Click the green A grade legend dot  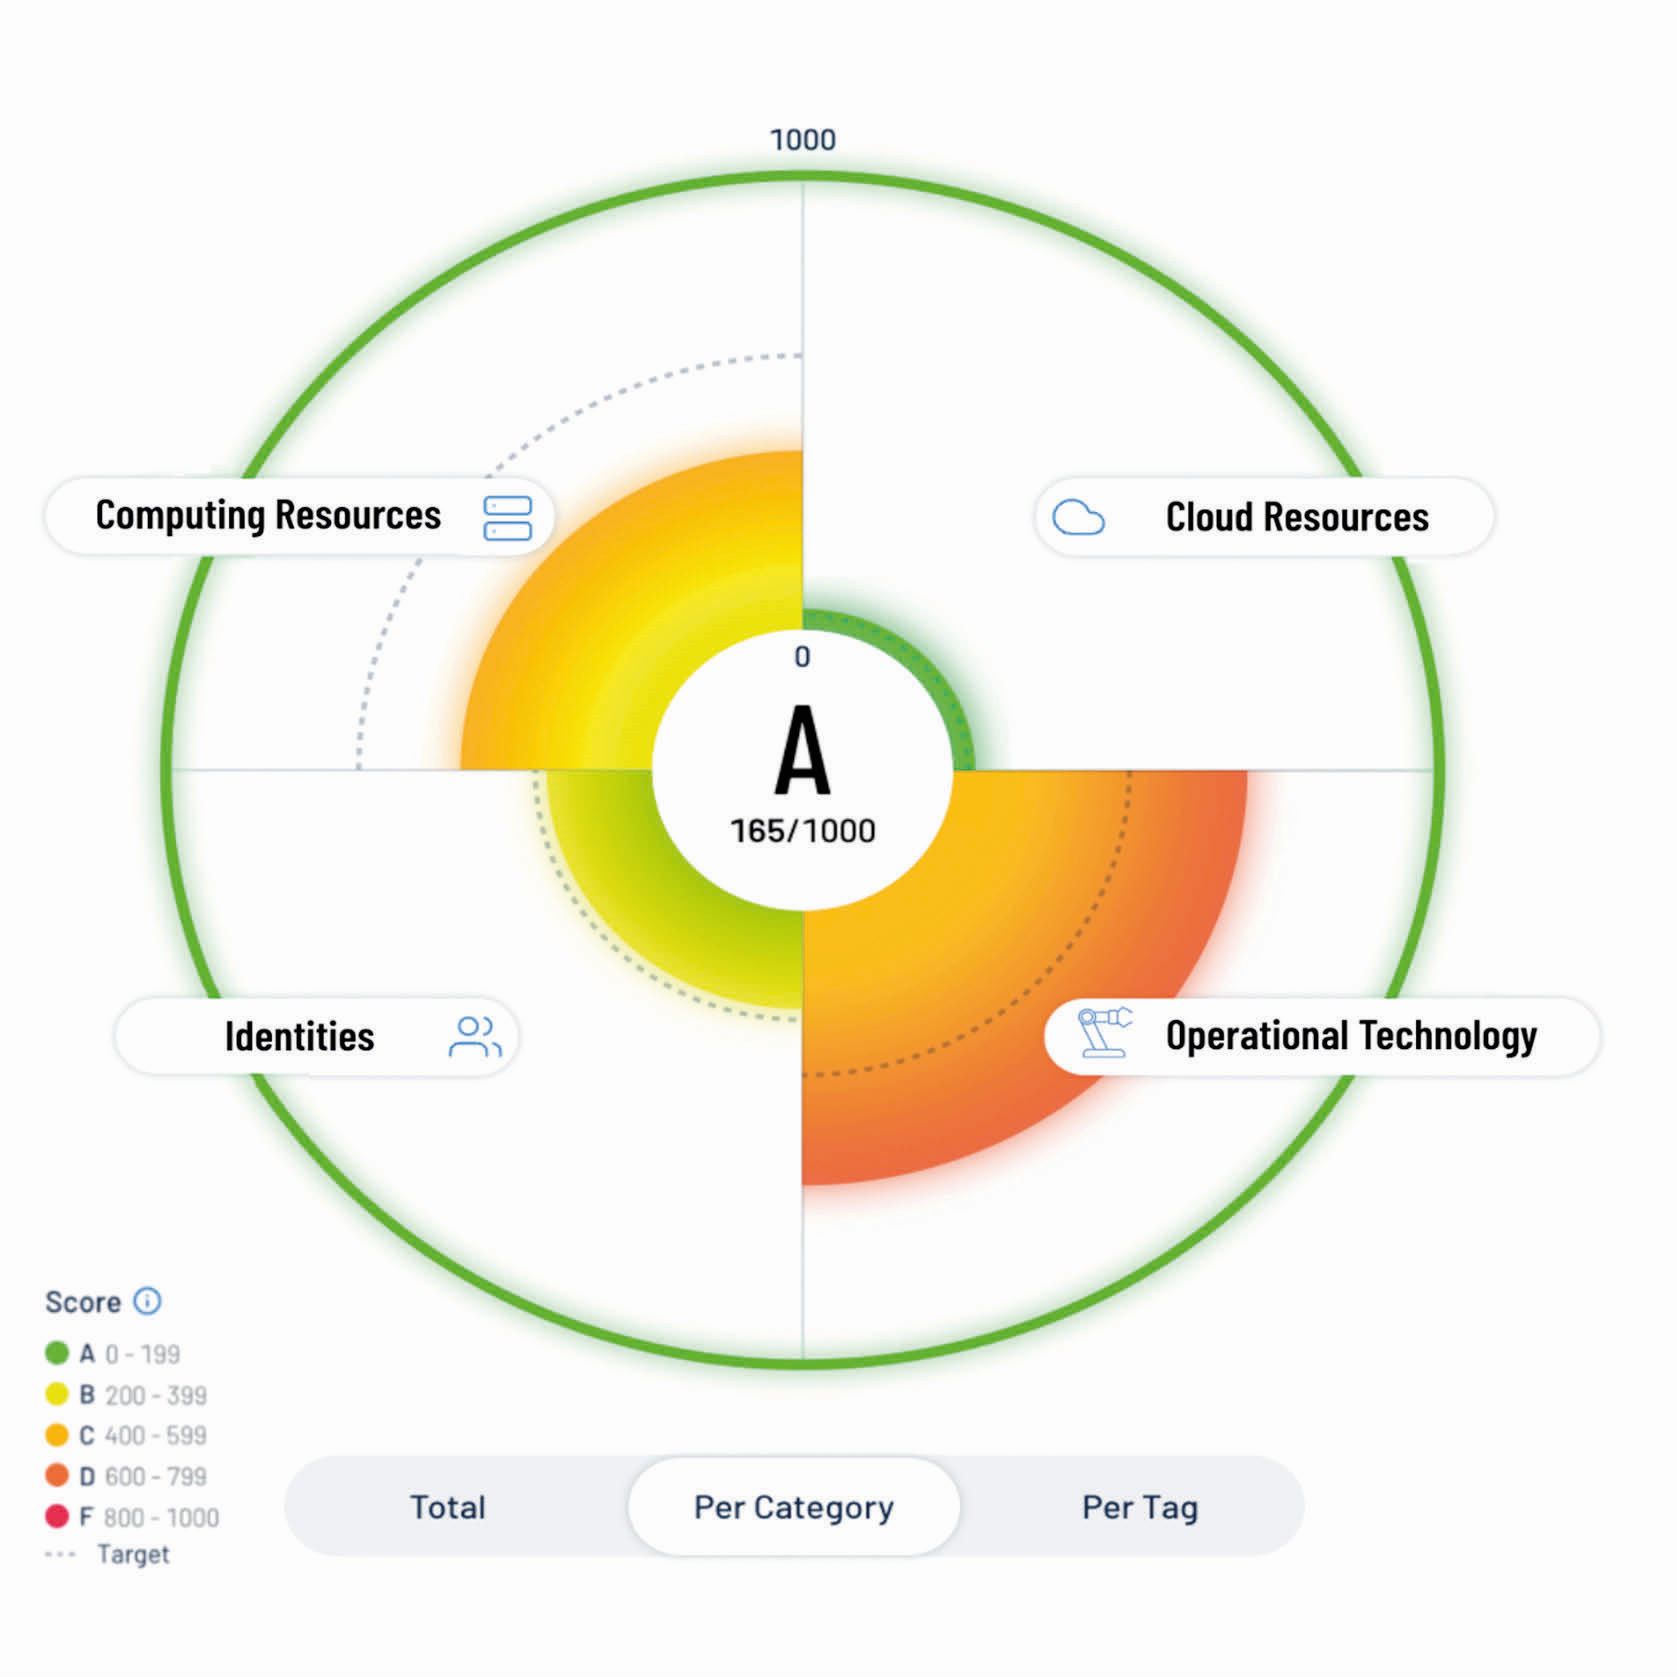[x=57, y=1353]
